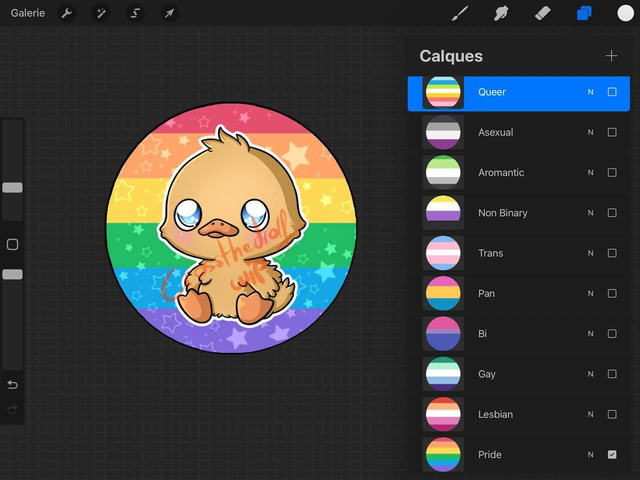Open blend mode N of Trans layer
The width and height of the screenshot is (640, 480).
click(x=590, y=253)
